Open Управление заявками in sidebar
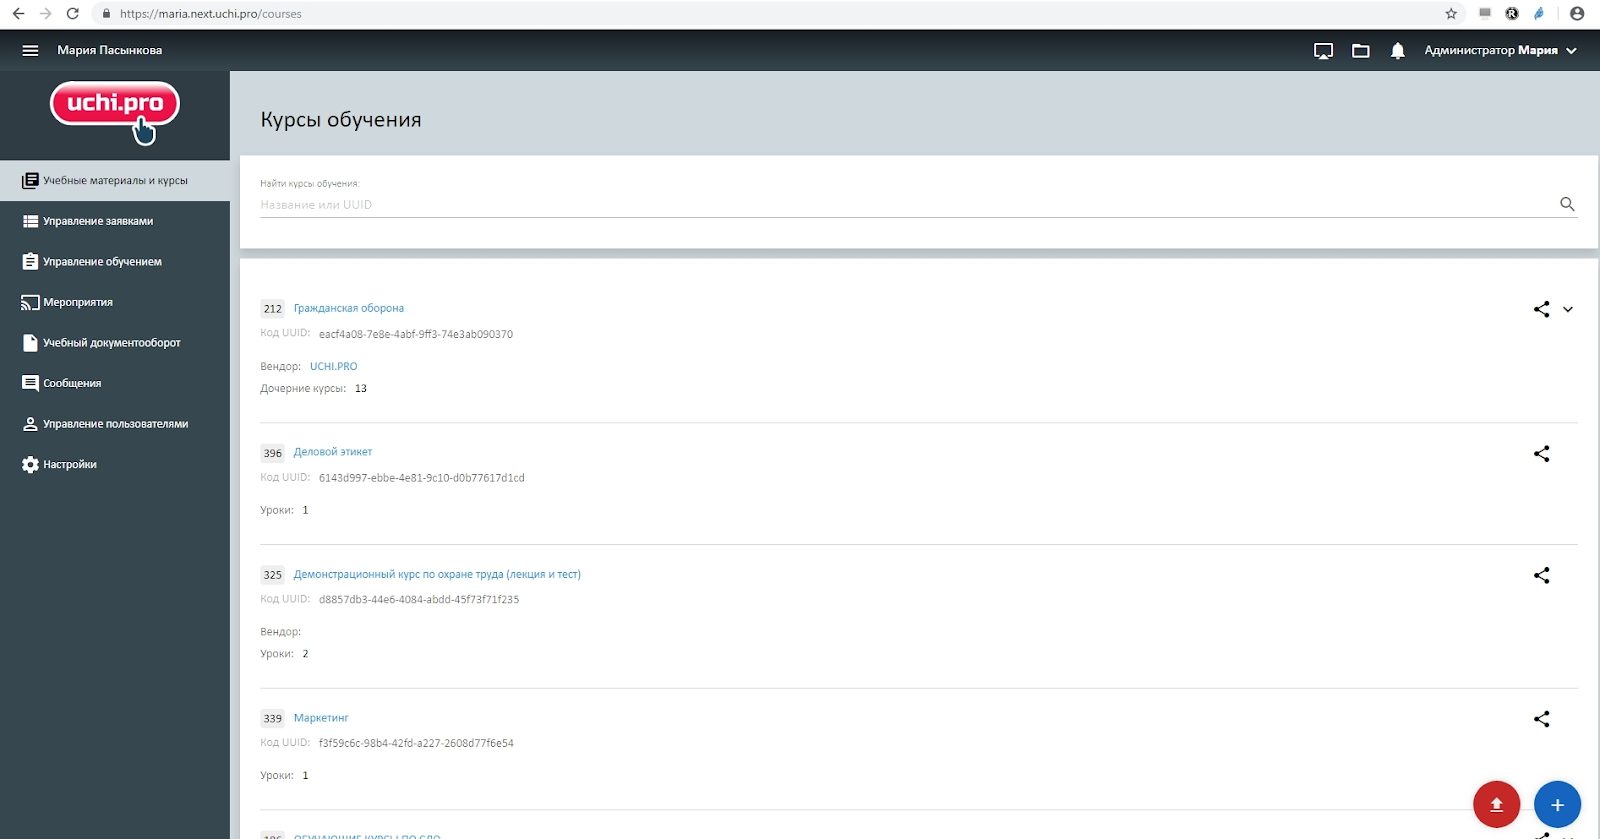 (x=115, y=221)
